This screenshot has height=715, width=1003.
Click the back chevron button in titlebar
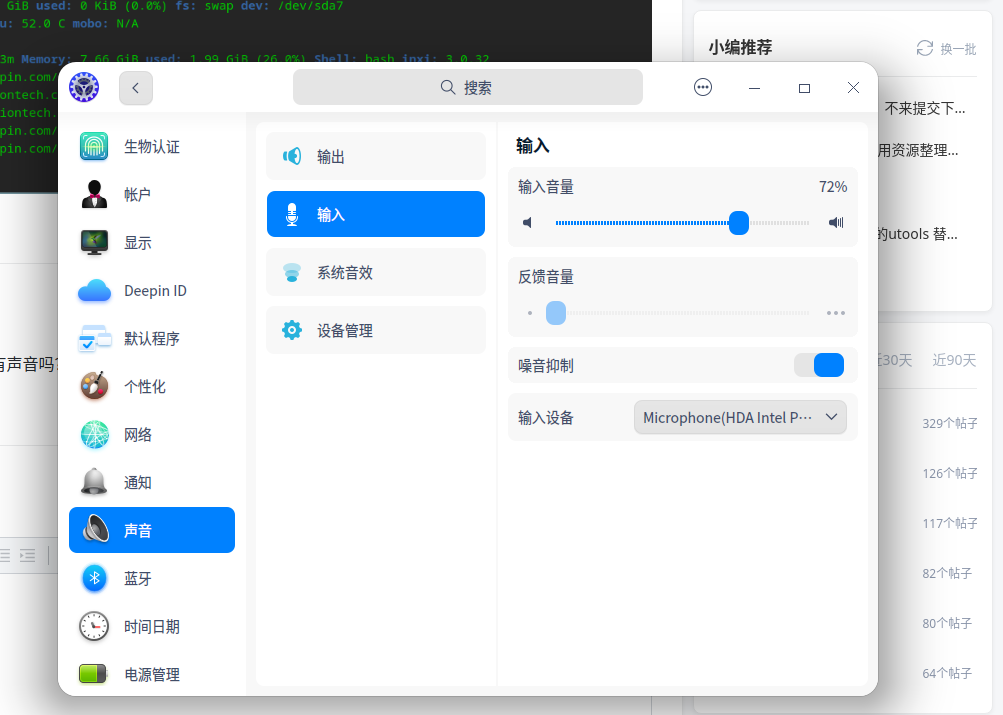tap(136, 88)
